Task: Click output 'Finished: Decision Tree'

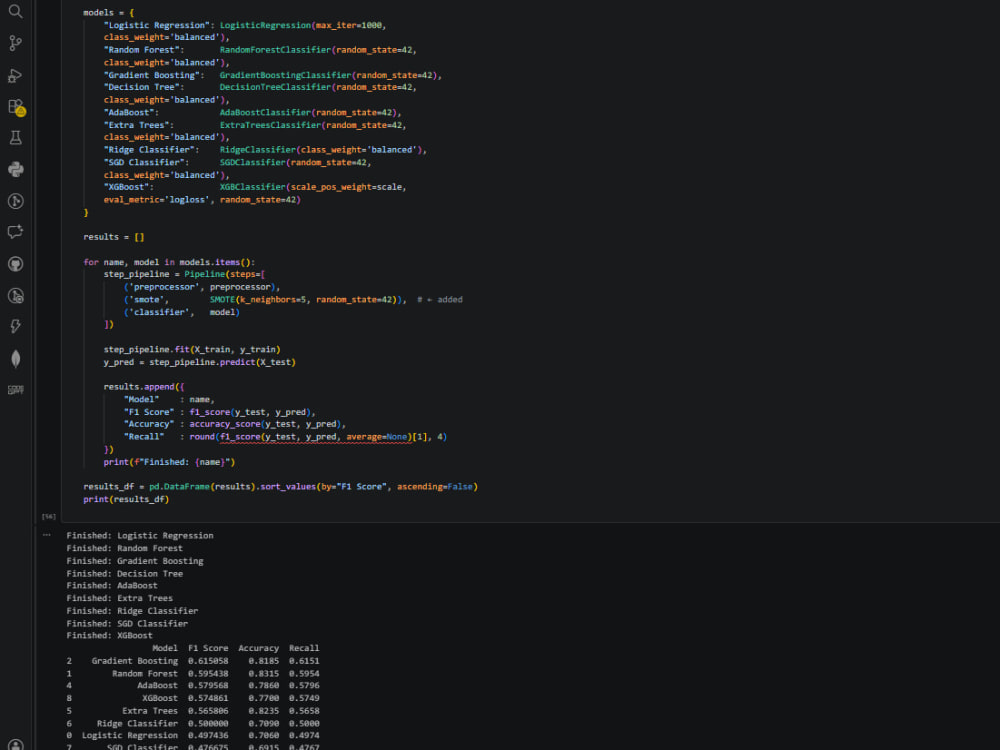Action: tap(124, 574)
